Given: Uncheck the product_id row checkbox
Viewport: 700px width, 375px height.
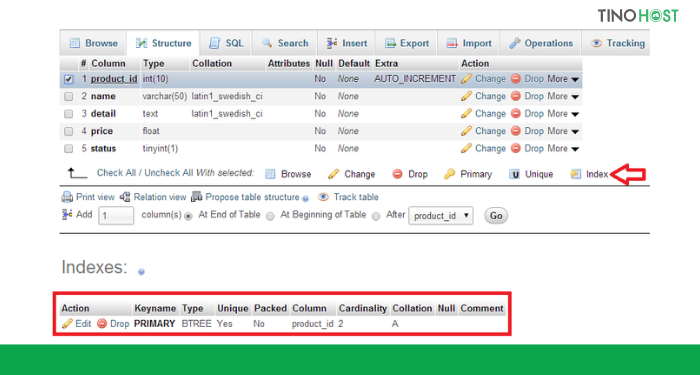Looking at the screenshot, I should 68,79.
